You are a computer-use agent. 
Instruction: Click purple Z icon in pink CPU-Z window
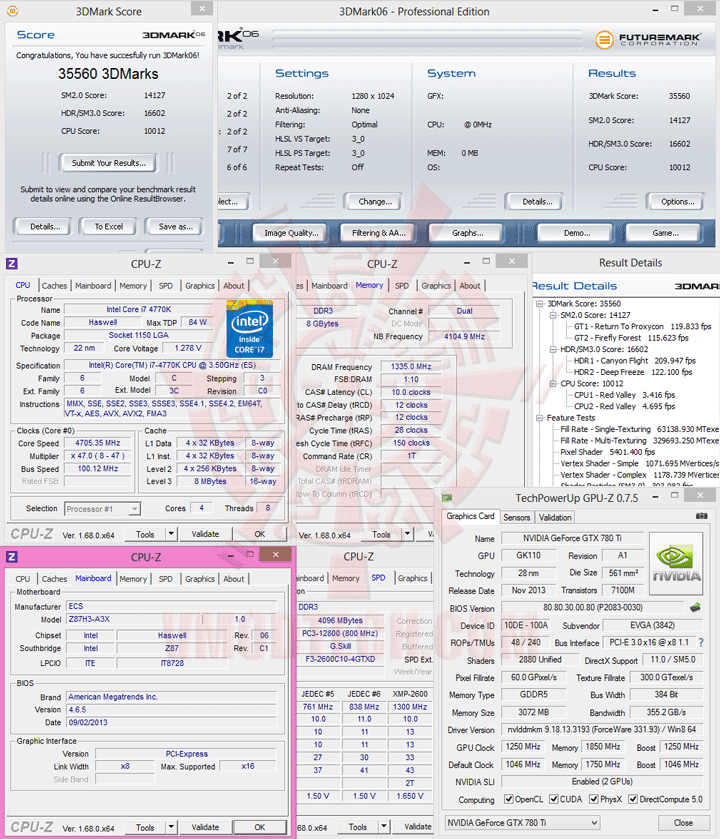(12, 556)
